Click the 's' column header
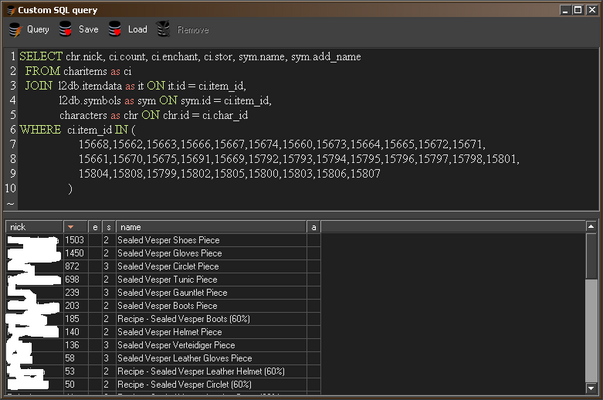This screenshot has width=603, height=400. 109,227
